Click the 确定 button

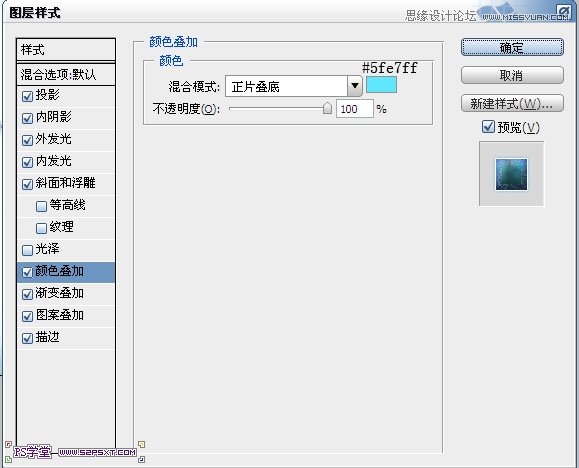point(512,47)
